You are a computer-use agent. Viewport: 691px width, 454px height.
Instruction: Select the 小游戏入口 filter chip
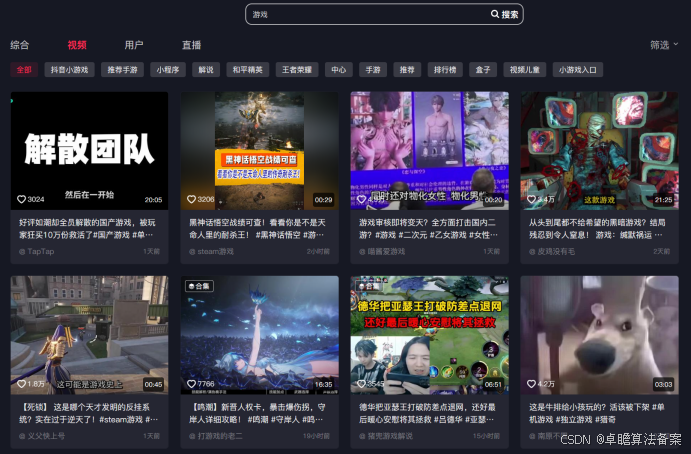[578, 70]
